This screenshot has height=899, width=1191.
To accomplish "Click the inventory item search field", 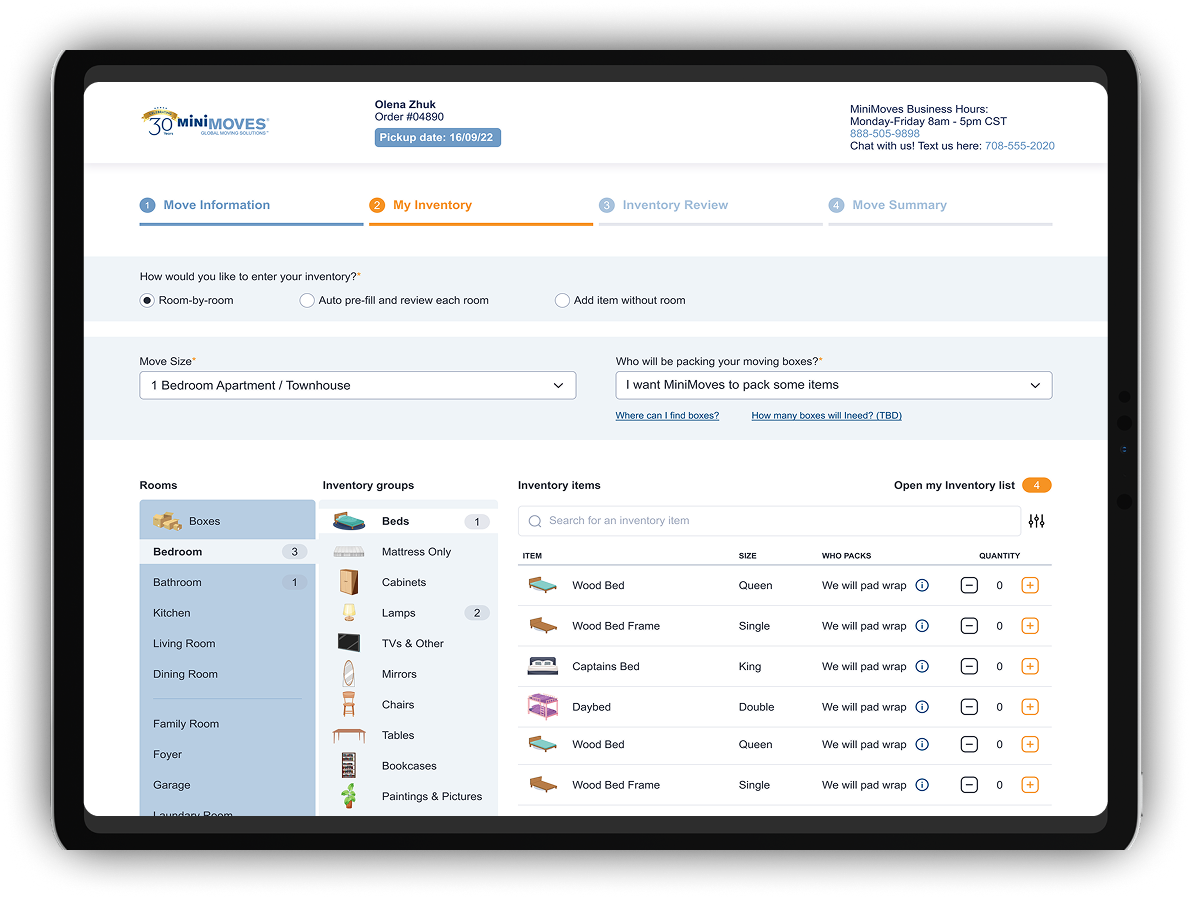I will 770,521.
